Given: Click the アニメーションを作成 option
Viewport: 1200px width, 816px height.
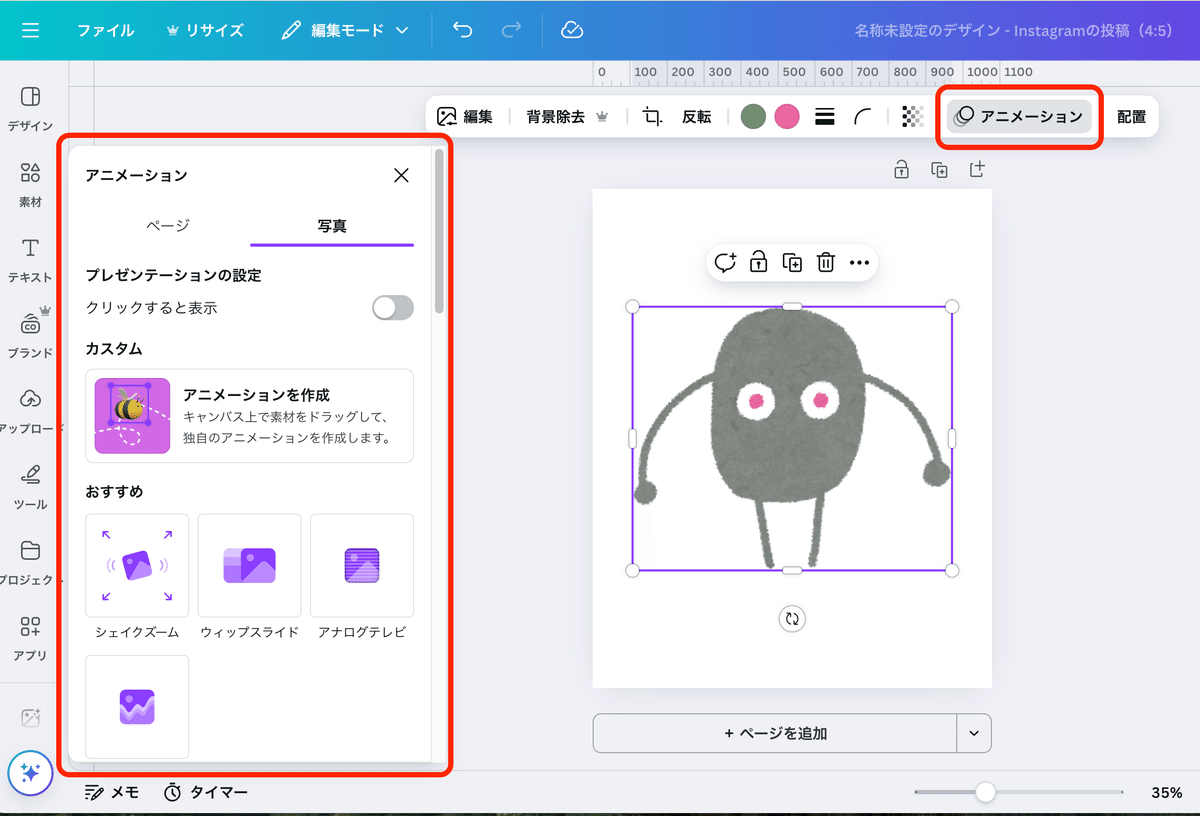Looking at the screenshot, I should [x=249, y=416].
